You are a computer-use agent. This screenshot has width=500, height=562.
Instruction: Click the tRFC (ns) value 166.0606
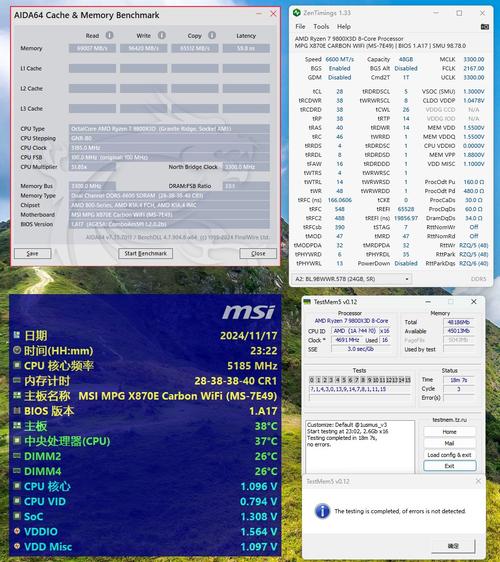coord(339,200)
